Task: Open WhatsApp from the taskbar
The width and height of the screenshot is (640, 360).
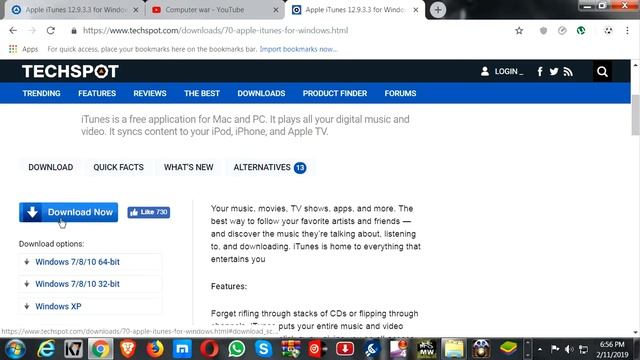Action: click(237, 349)
